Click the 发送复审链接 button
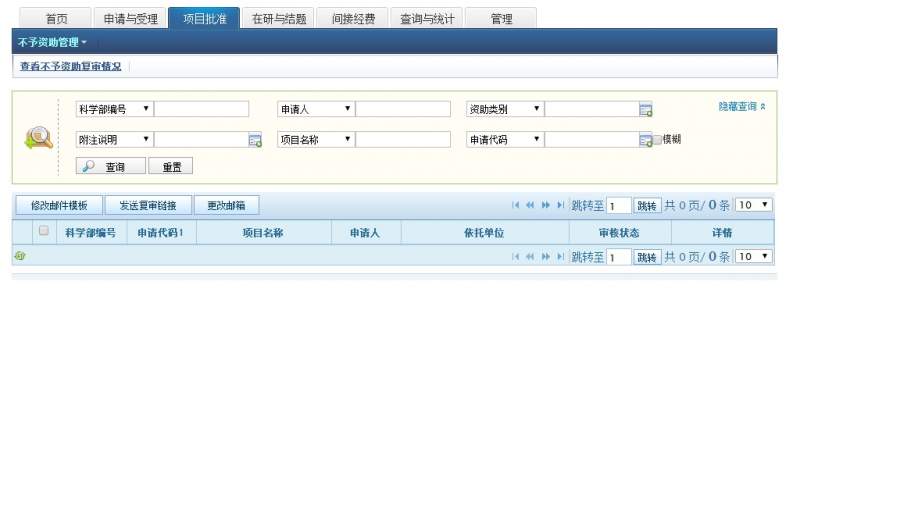Screen dimensions: 900x506 point(148,205)
